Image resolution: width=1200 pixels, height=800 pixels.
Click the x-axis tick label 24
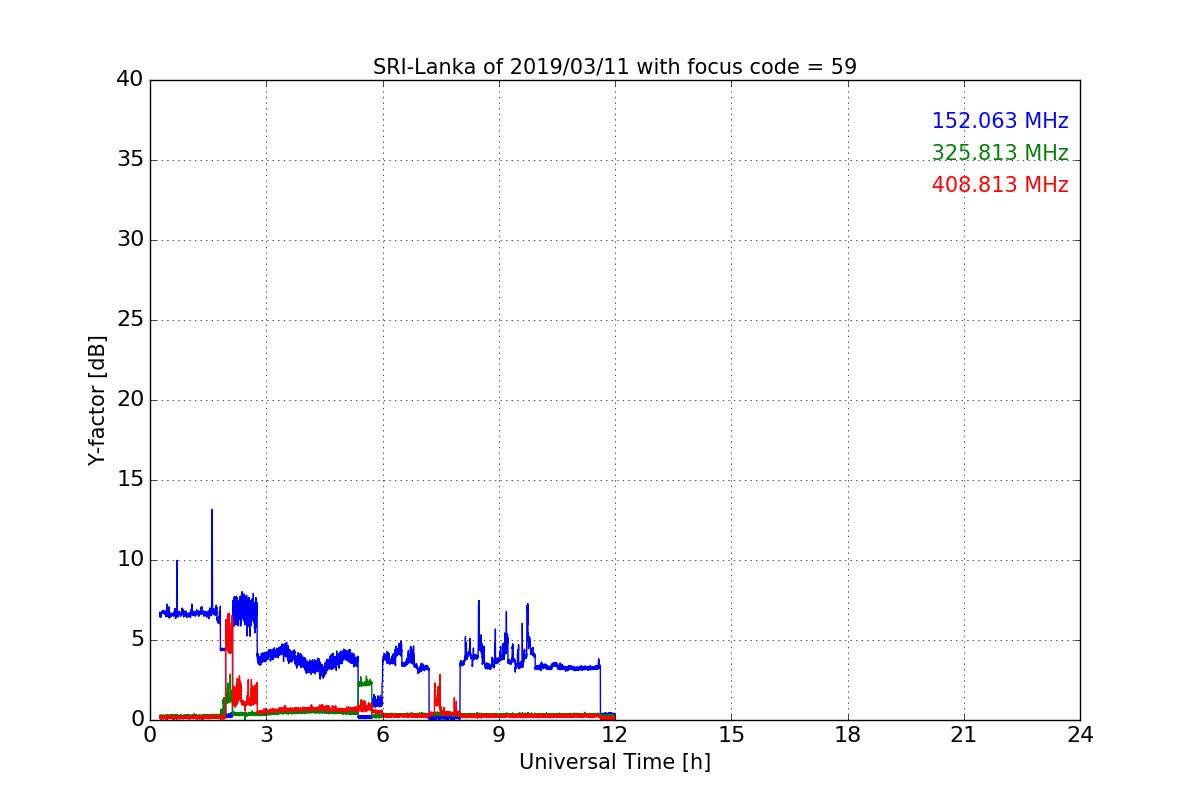pyautogui.click(x=1080, y=734)
